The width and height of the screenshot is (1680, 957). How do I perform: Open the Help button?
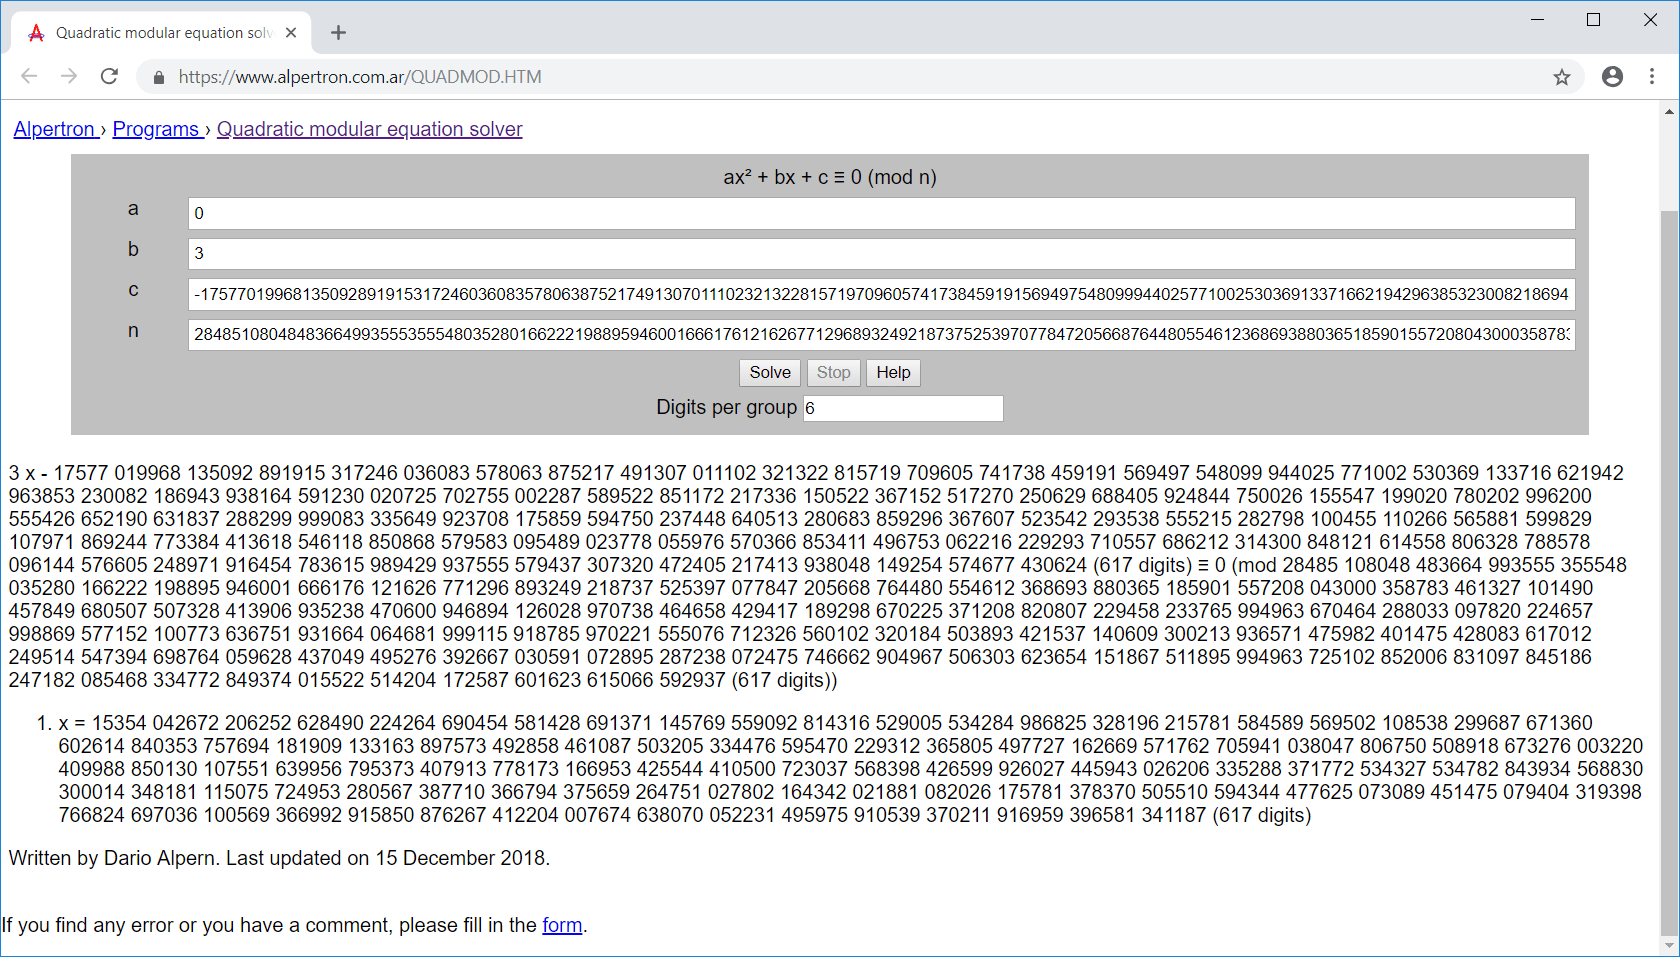tap(893, 373)
